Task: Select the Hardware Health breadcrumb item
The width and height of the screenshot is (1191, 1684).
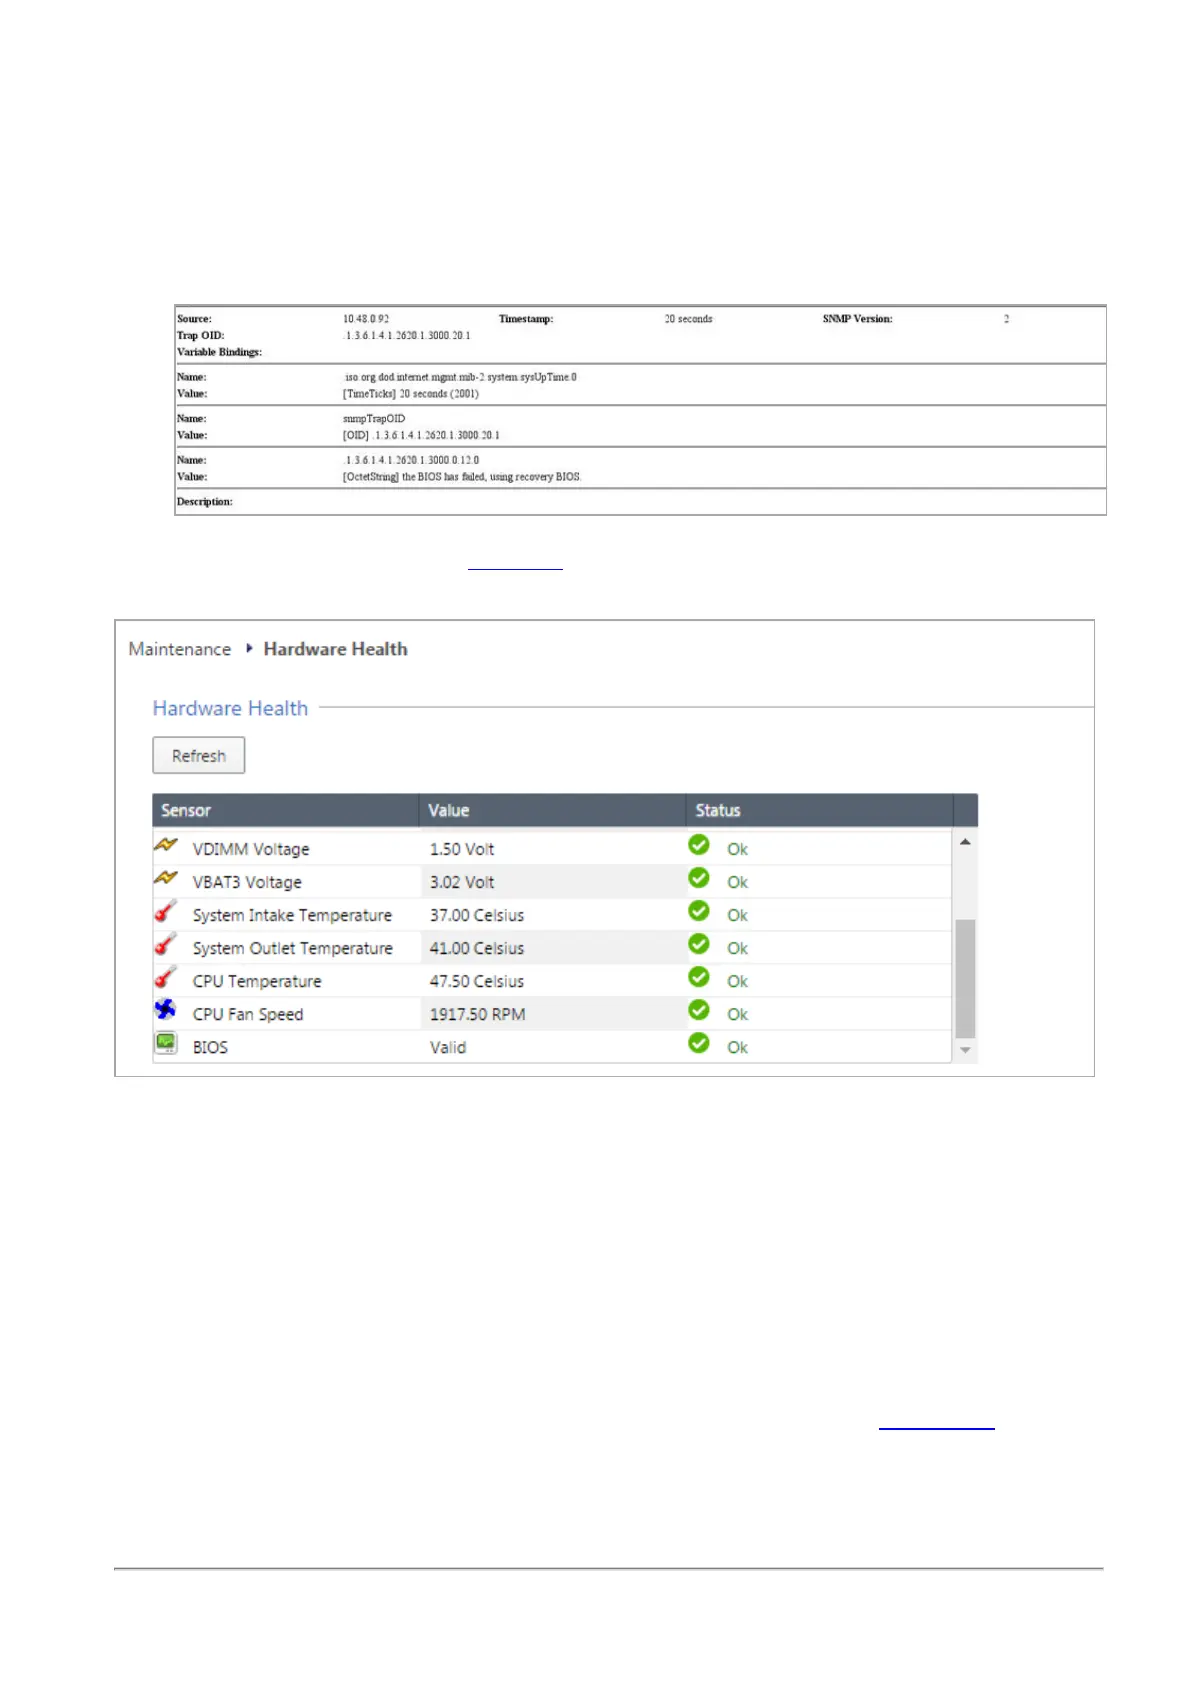Action: click(x=335, y=650)
